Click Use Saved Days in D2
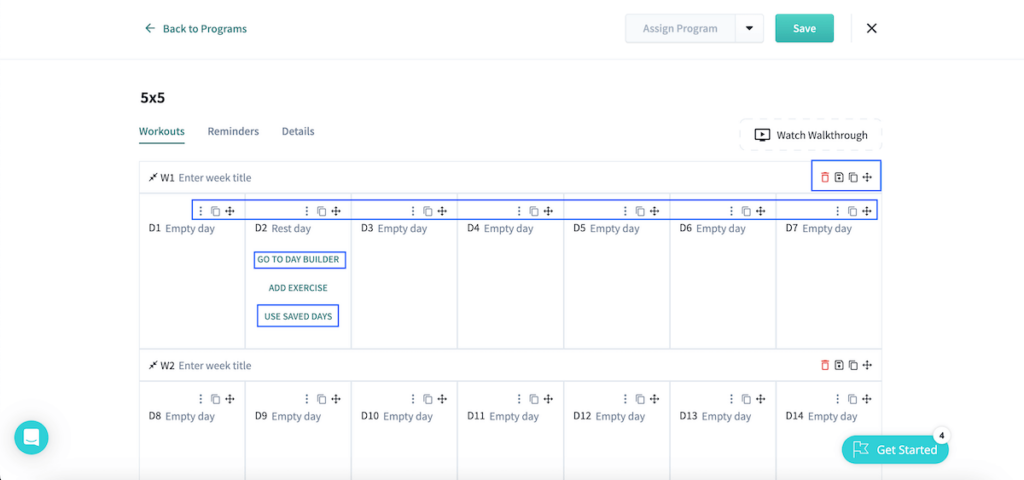Image resolution: width=1024 pixels, height=480 pixels. (x=298, y=316)
